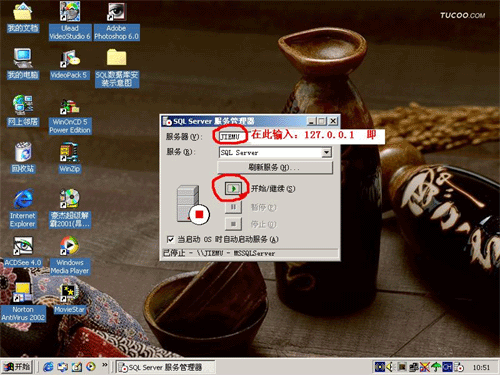Select the Adobe Photoshop 6.0 desktop shortcut
This screenshot has height=375, width=500.
click(116, 21)
